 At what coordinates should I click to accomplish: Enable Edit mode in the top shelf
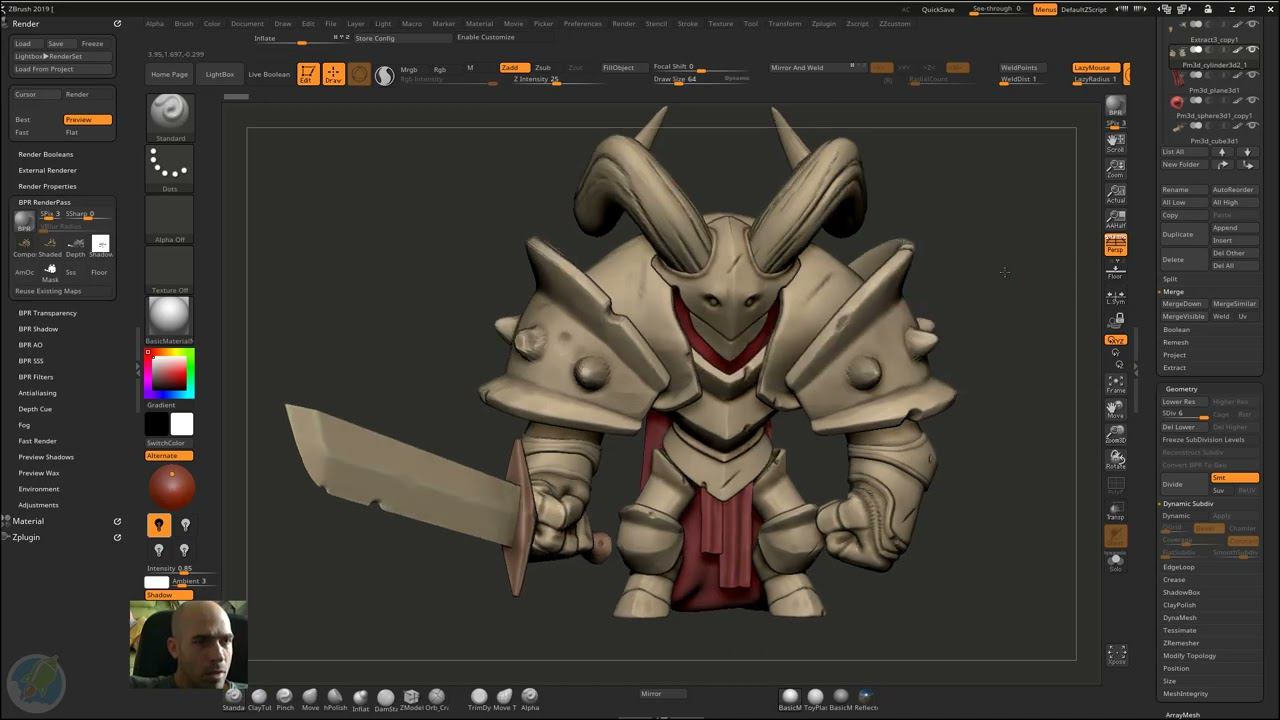[x=308, y=74]
